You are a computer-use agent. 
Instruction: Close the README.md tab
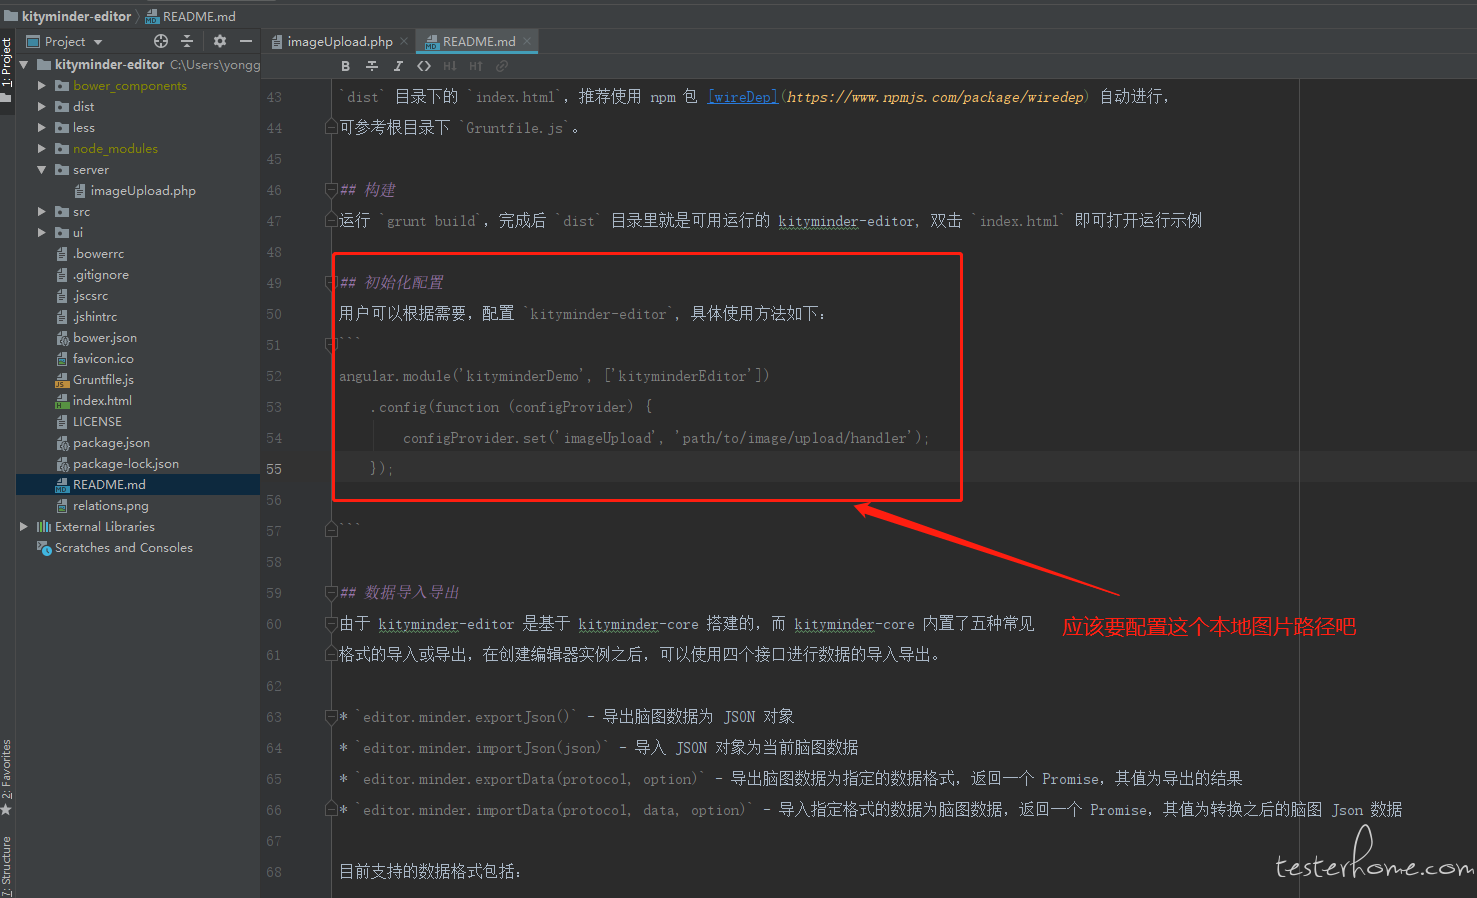527,41
